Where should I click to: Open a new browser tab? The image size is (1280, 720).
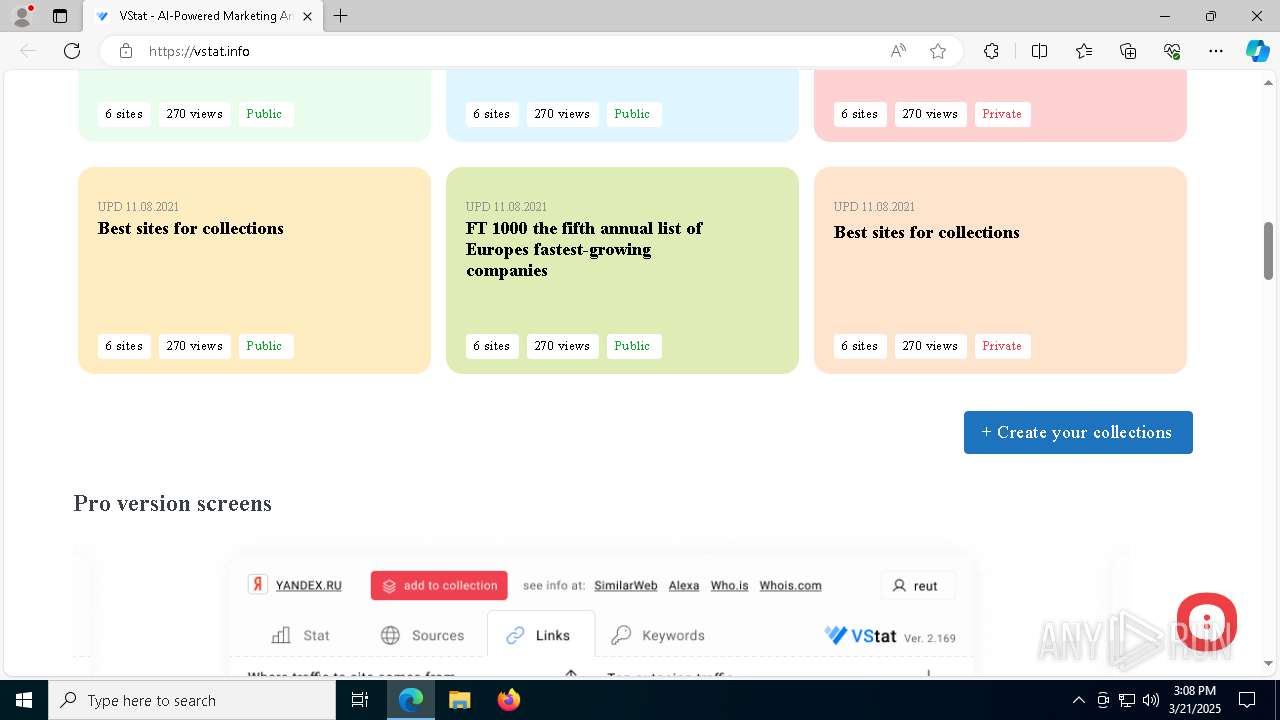341,16
